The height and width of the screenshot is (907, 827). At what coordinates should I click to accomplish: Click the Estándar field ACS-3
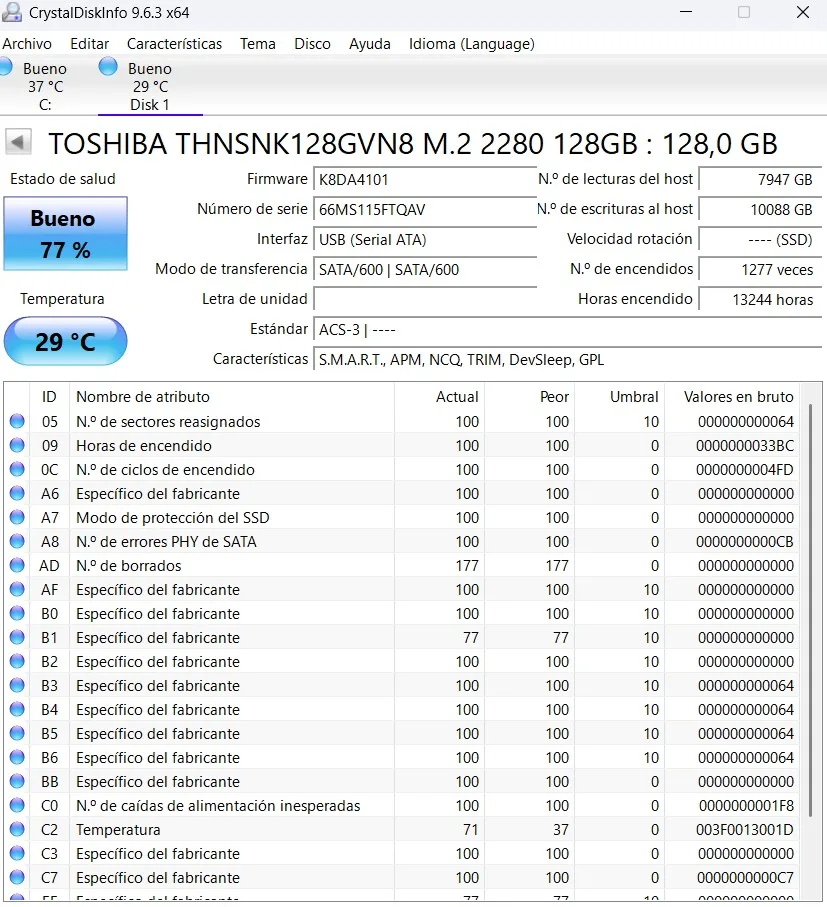[567, 330]
